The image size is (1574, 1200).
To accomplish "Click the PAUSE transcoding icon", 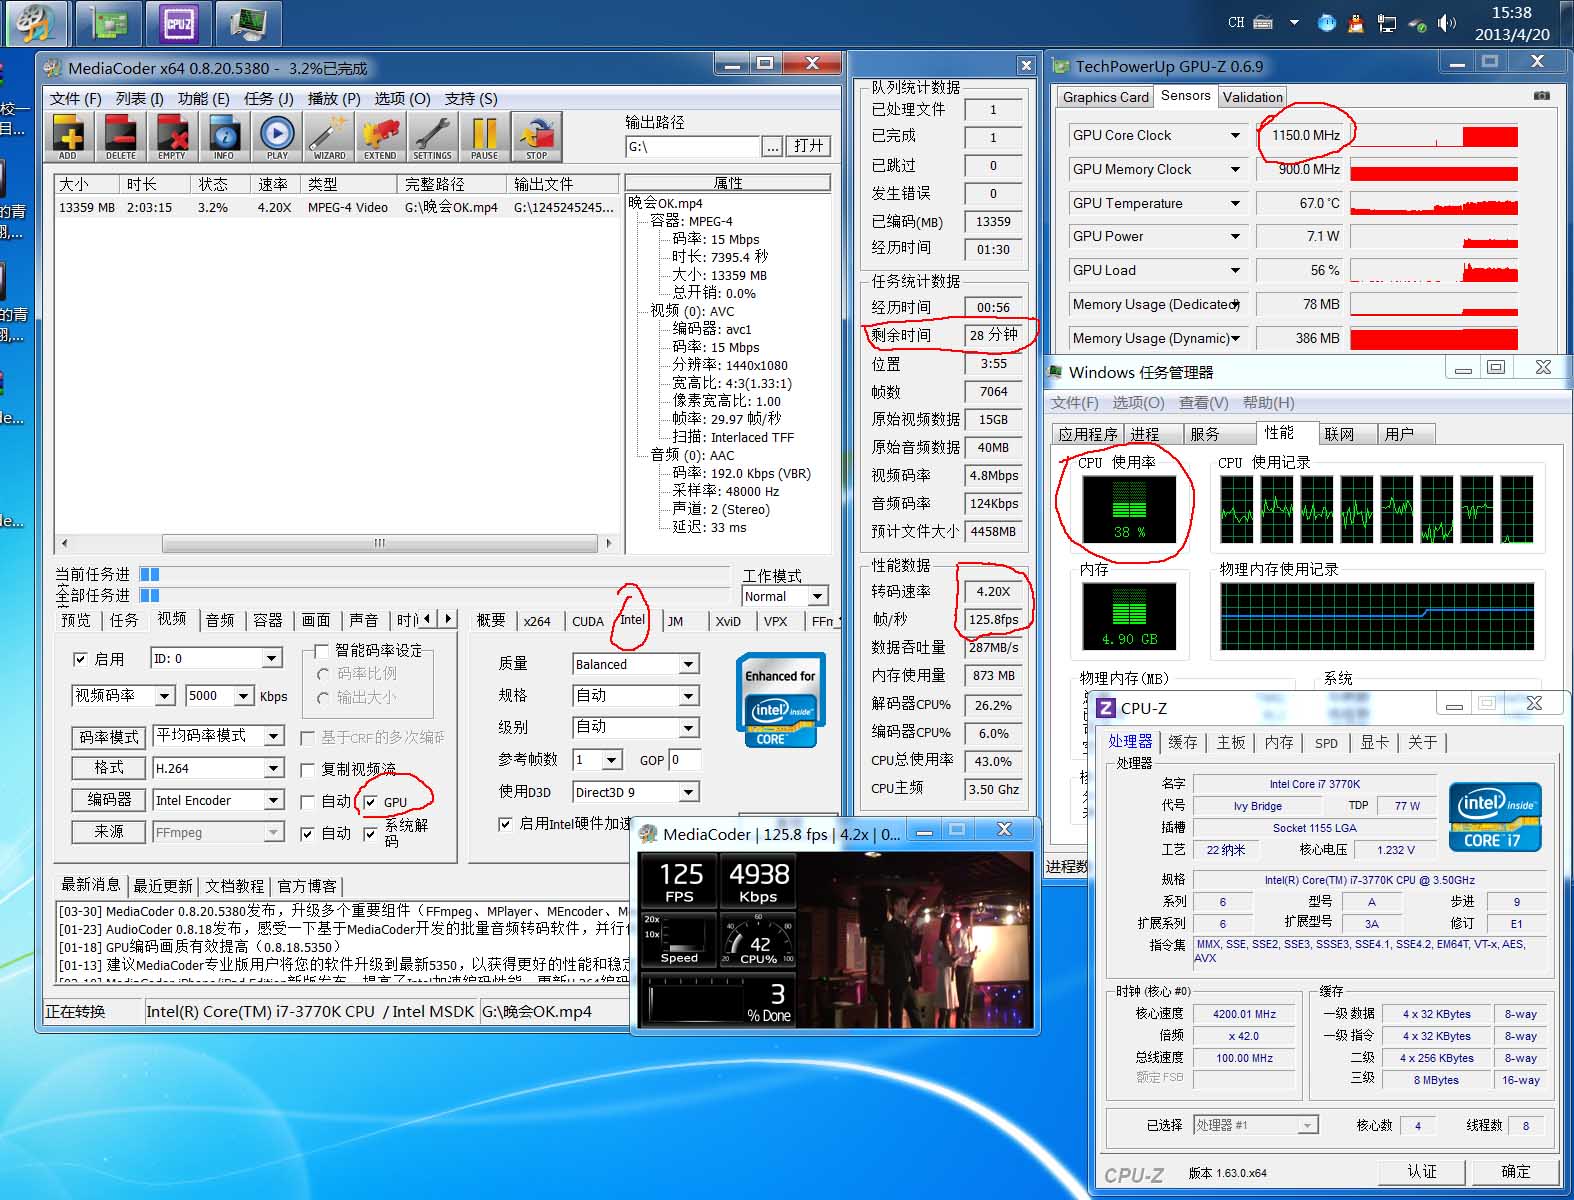I will coord(484,137).
